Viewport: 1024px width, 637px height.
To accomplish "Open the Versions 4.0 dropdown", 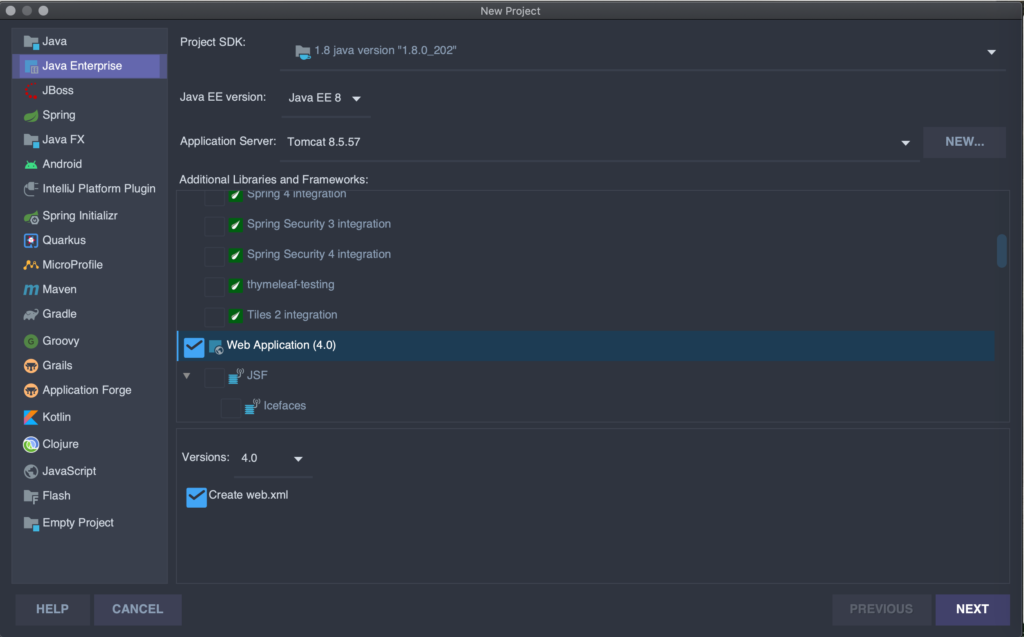I will [x=272, y=459].
